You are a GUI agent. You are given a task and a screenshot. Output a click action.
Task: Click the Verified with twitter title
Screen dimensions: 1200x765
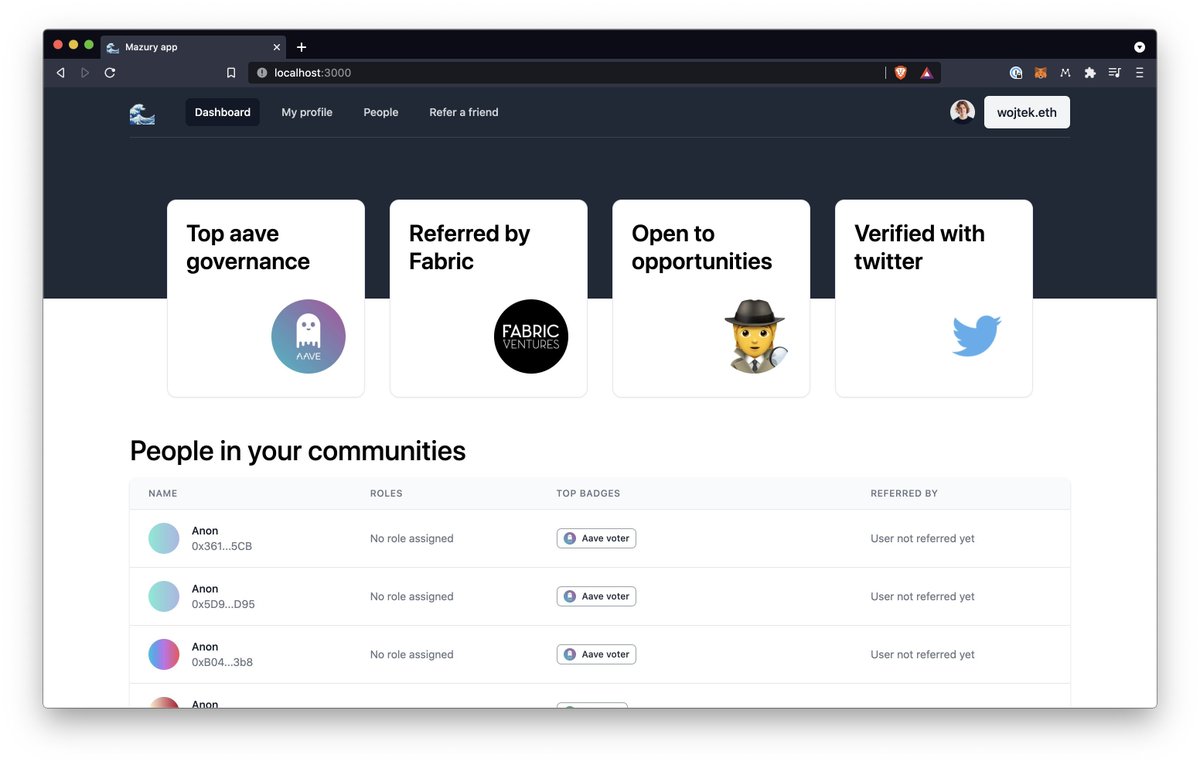[x=919, y=247]
